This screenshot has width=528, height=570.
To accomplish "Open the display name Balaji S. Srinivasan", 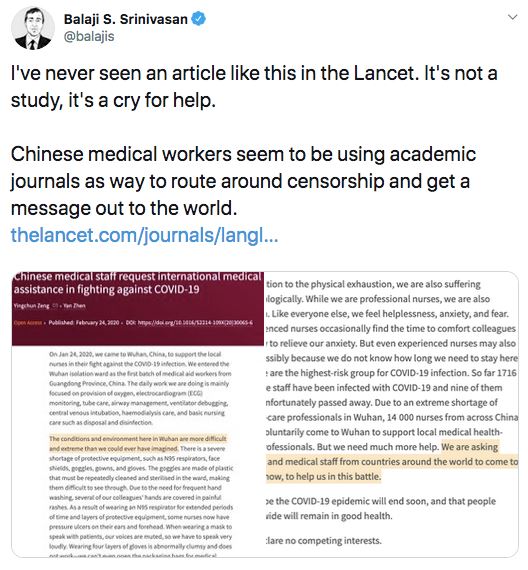I will click(x=125, y=19).
